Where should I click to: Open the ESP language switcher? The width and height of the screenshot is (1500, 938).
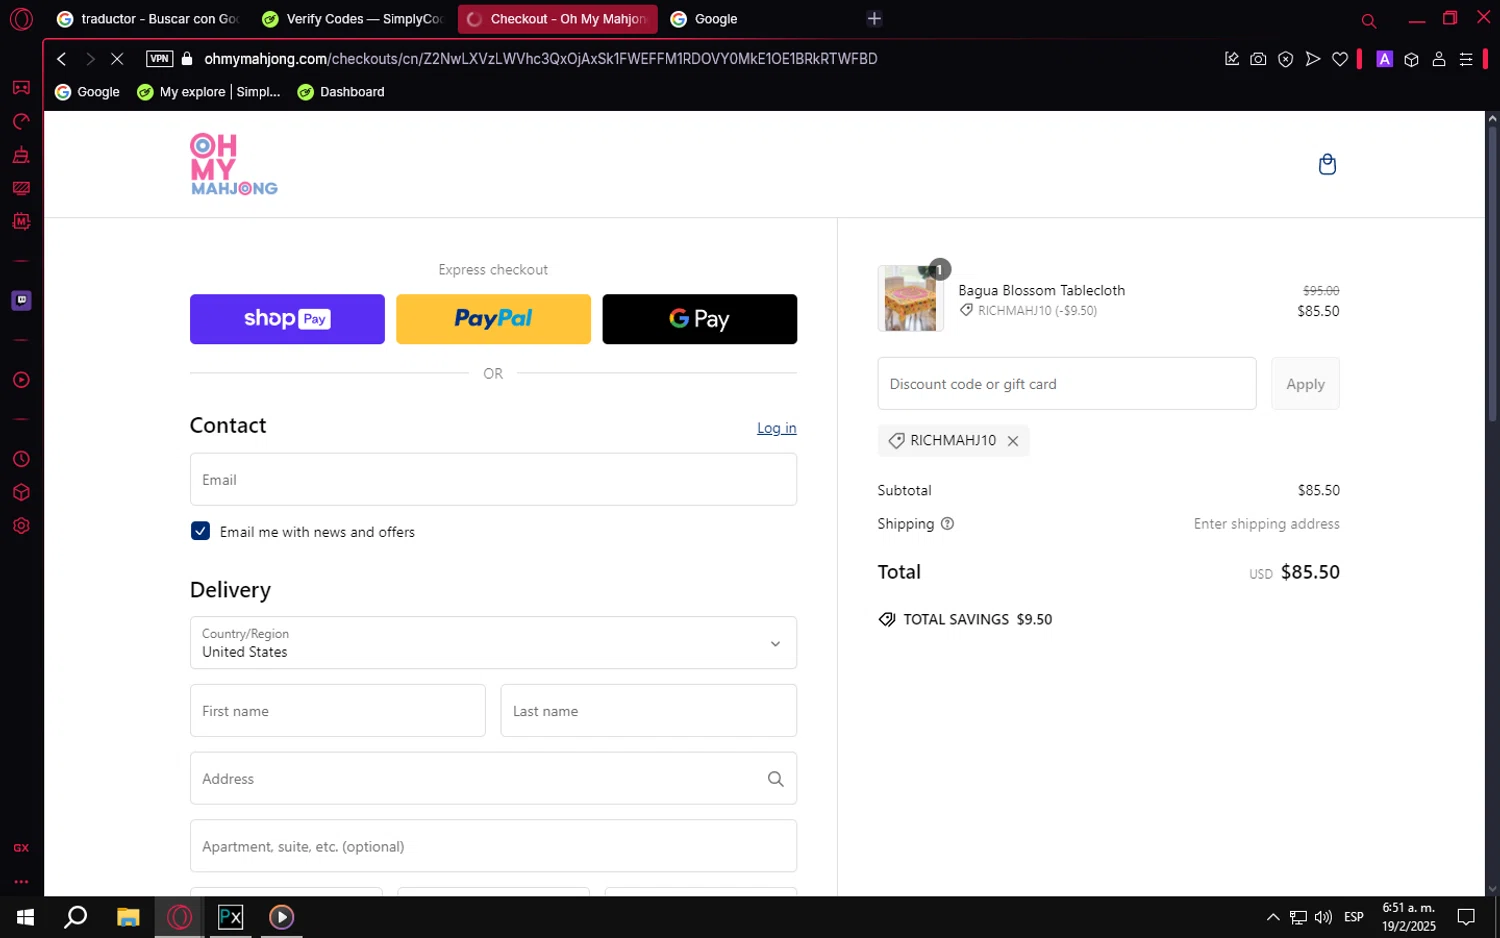[1354, 917]
